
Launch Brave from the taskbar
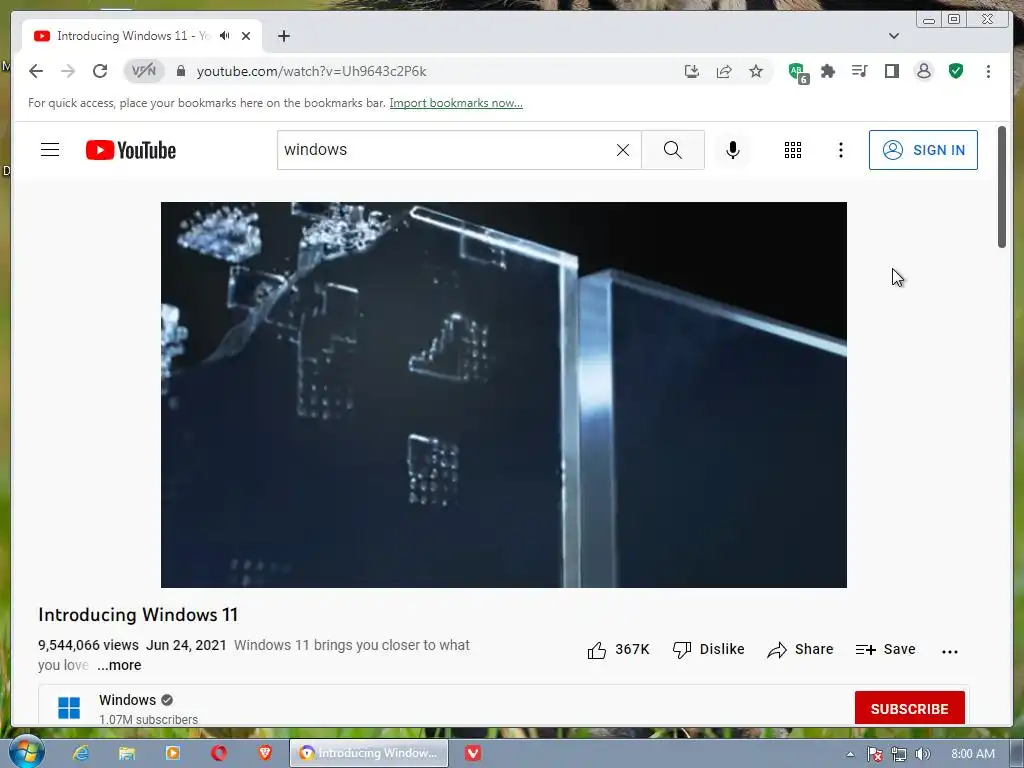[x=264, y=753]
